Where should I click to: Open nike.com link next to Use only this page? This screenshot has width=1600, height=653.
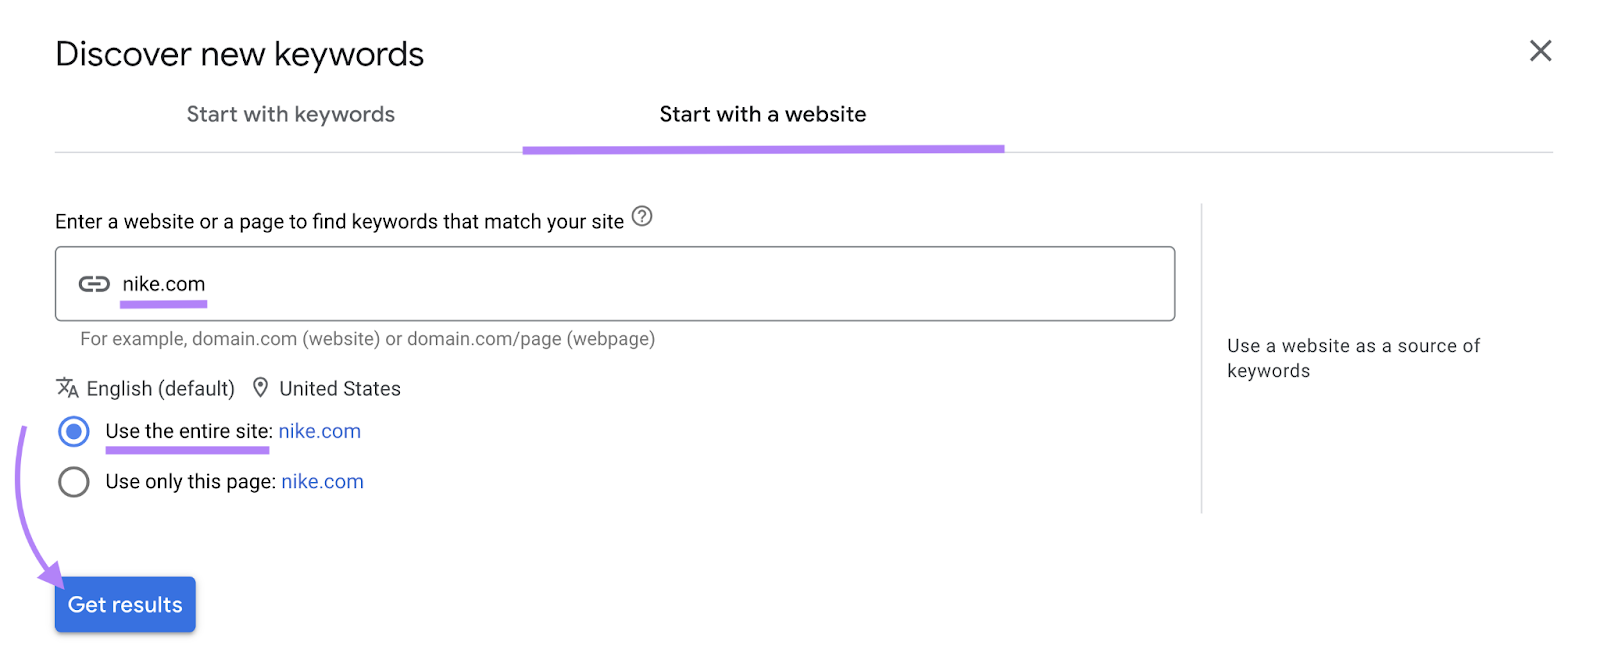[322, 482]
